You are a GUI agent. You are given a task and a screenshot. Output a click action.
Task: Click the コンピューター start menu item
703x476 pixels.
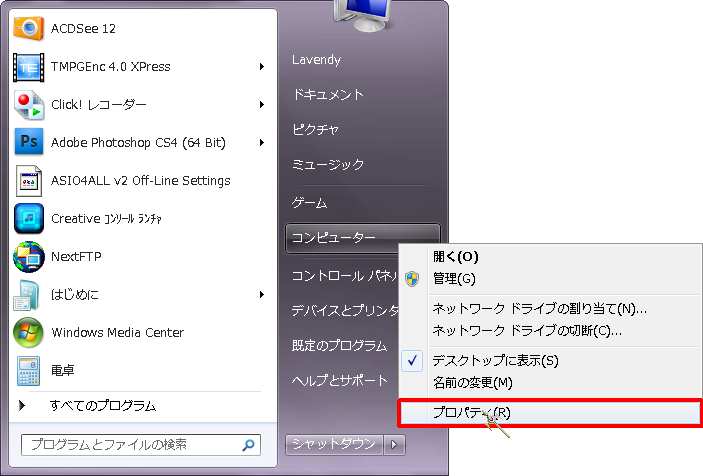[x=363, y=238]
